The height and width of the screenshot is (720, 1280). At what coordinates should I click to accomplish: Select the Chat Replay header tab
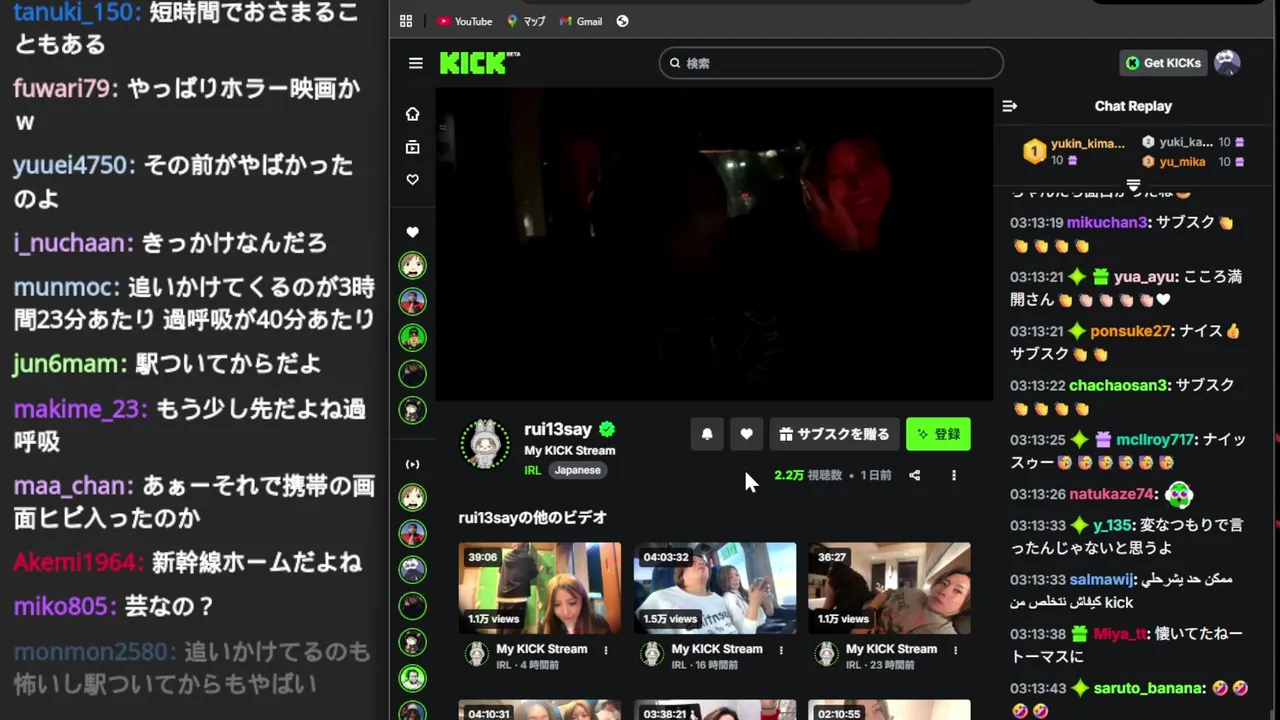tap(1133, 106)
